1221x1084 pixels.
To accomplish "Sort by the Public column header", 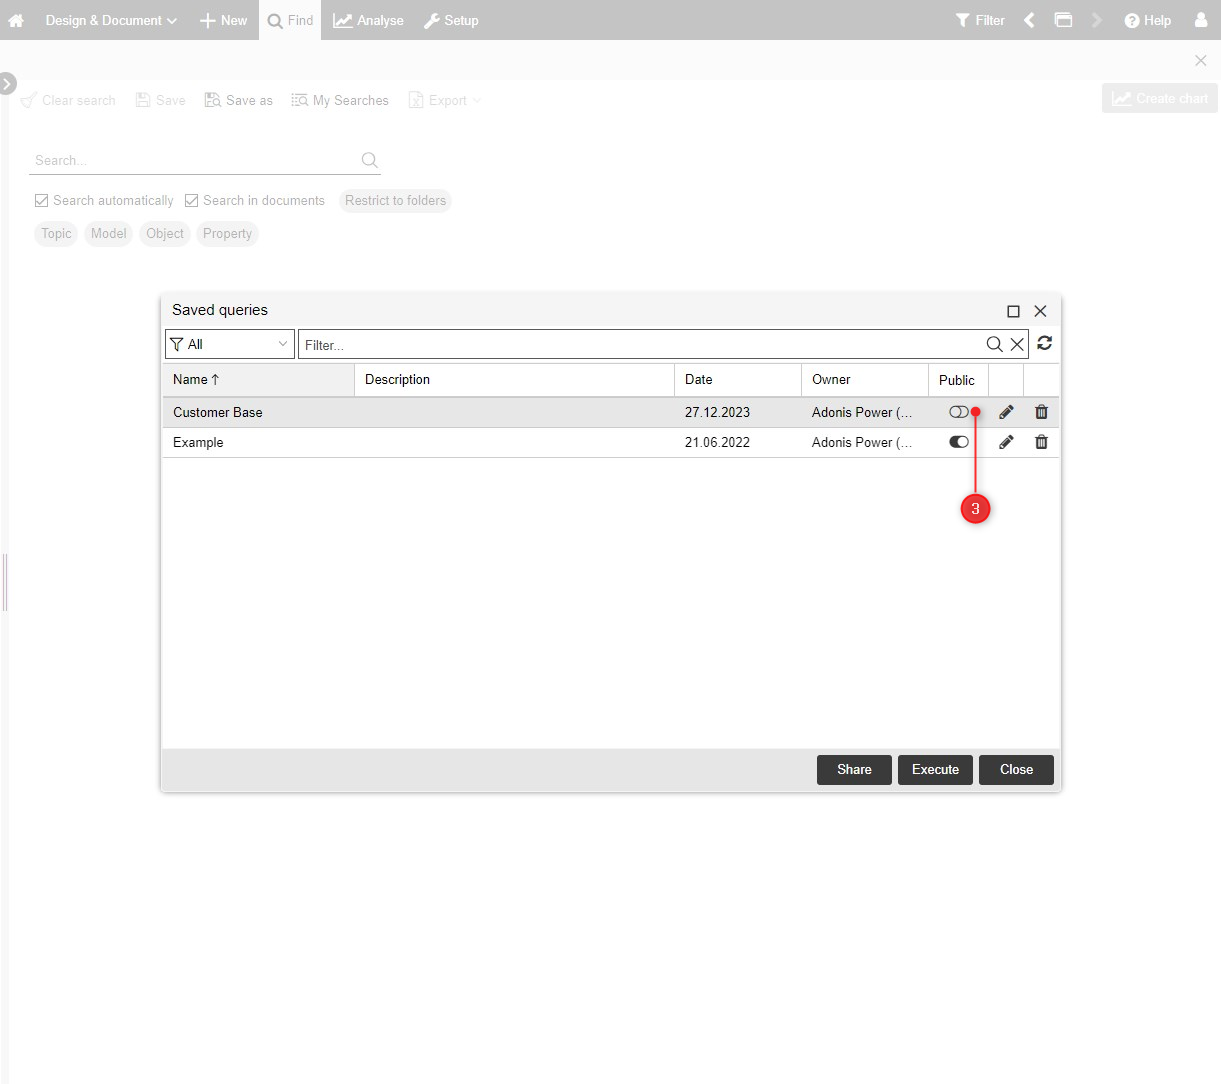I will click(x=958, y=380).
